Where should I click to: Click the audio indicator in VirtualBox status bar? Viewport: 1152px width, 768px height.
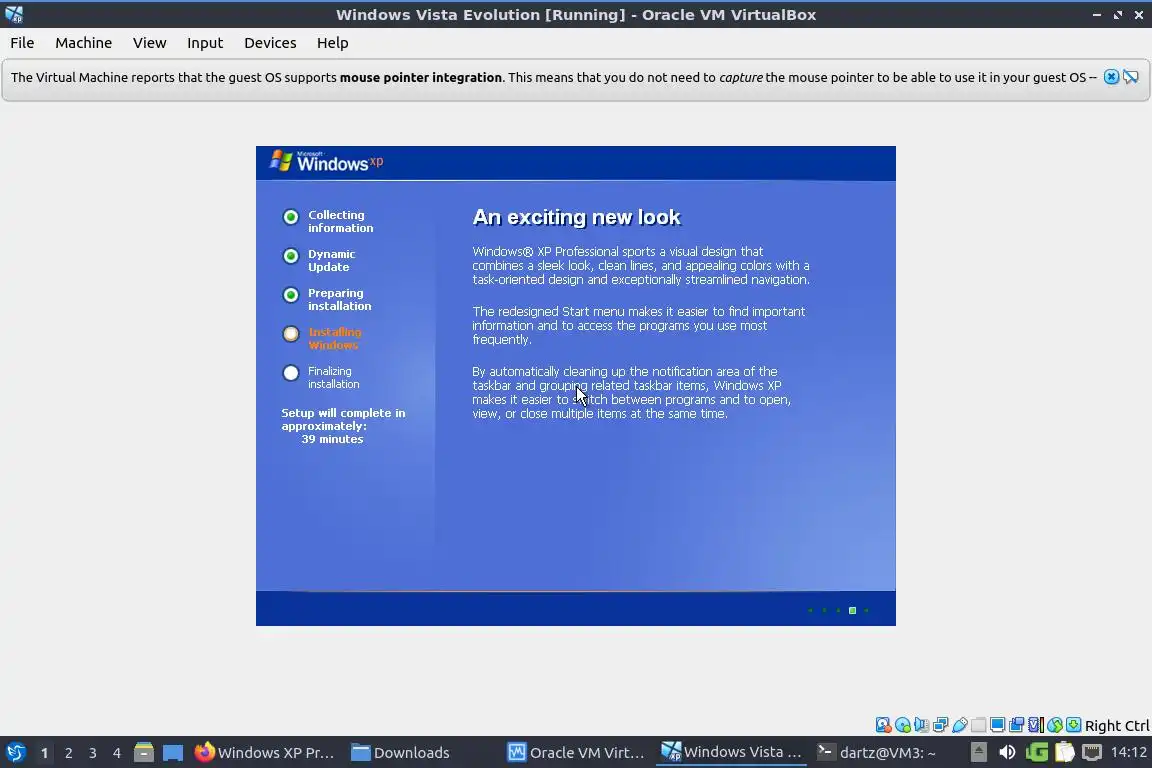(921, 725)
